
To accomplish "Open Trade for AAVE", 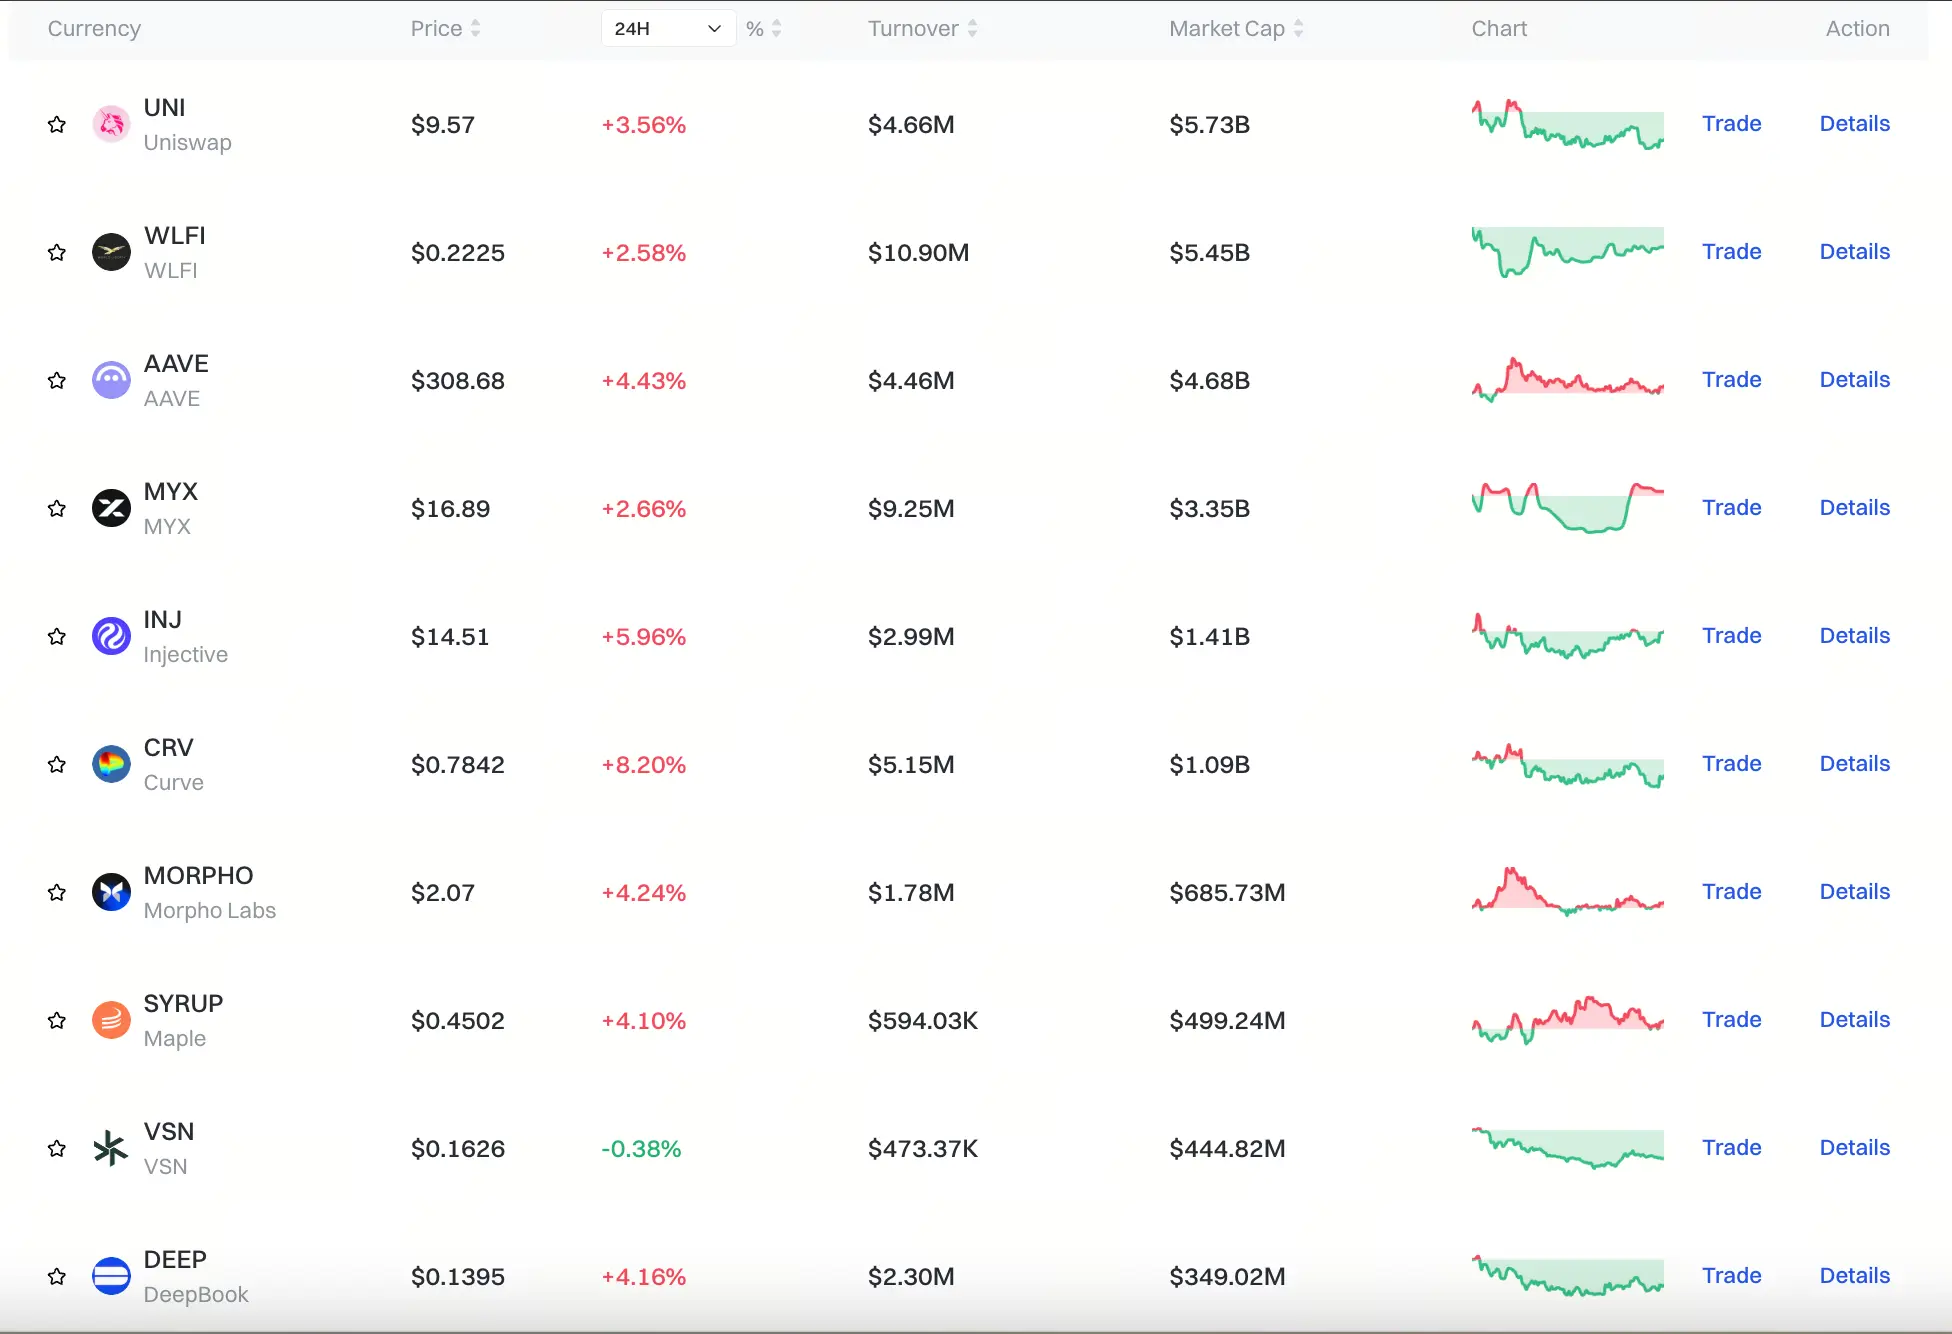I will tap(1731, 380).
